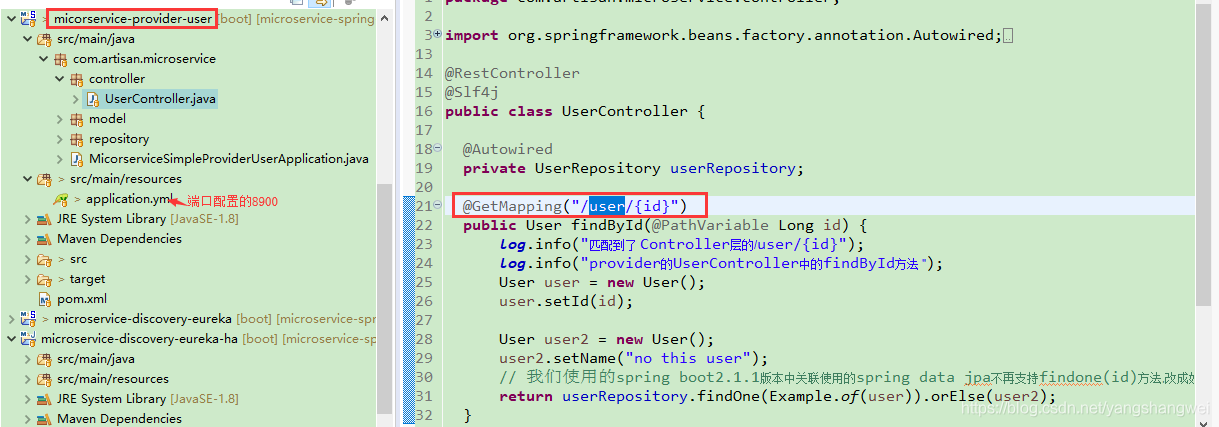Expand Maven Dependencies under micorservice-provider-user

tap(27, 239)
